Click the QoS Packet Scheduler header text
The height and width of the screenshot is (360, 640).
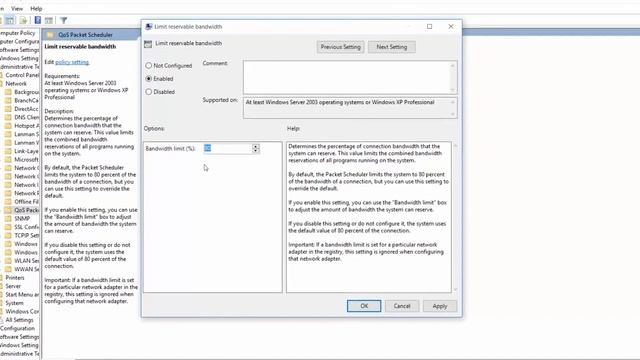[x=85, y=35]
